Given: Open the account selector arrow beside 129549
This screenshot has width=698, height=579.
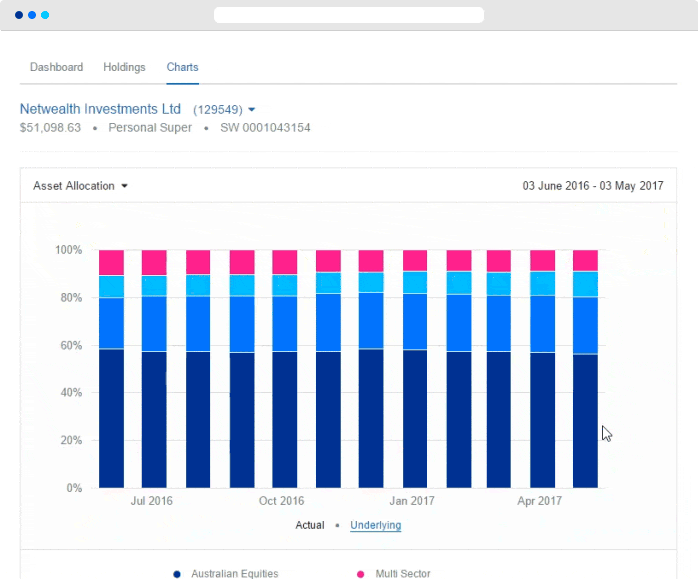Looking at the screenshot, I should coord(251,109).
